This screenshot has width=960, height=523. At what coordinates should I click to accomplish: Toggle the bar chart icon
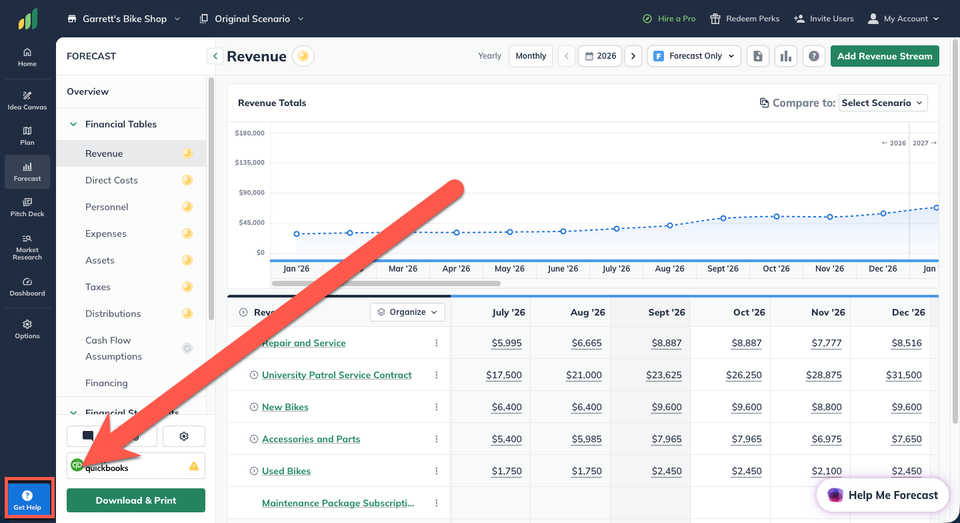point(786,56)
